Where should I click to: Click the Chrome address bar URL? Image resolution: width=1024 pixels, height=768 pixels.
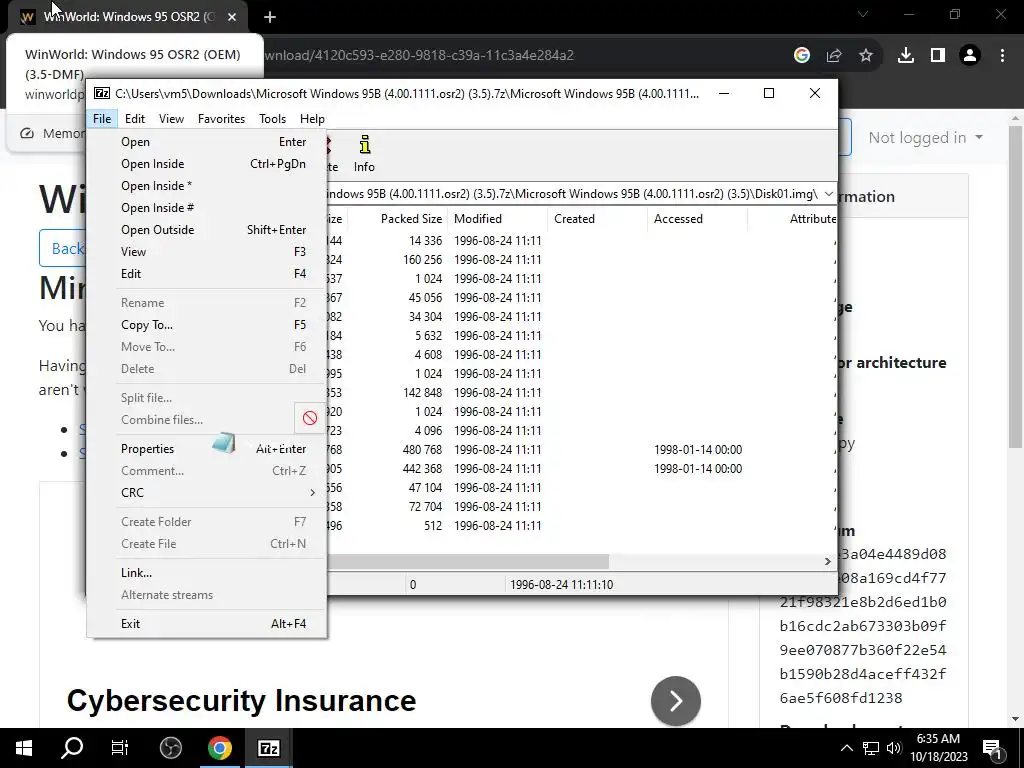(x=419, y=56)
